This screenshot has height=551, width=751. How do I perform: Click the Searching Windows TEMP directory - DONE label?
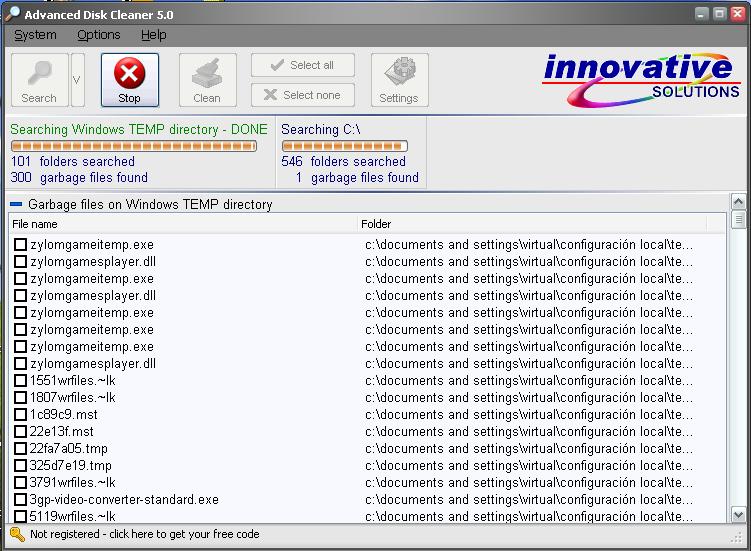tap(139, 129)
